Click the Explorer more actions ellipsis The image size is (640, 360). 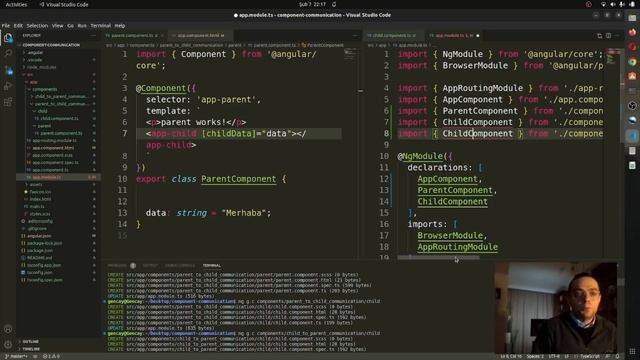coord(93,36)
